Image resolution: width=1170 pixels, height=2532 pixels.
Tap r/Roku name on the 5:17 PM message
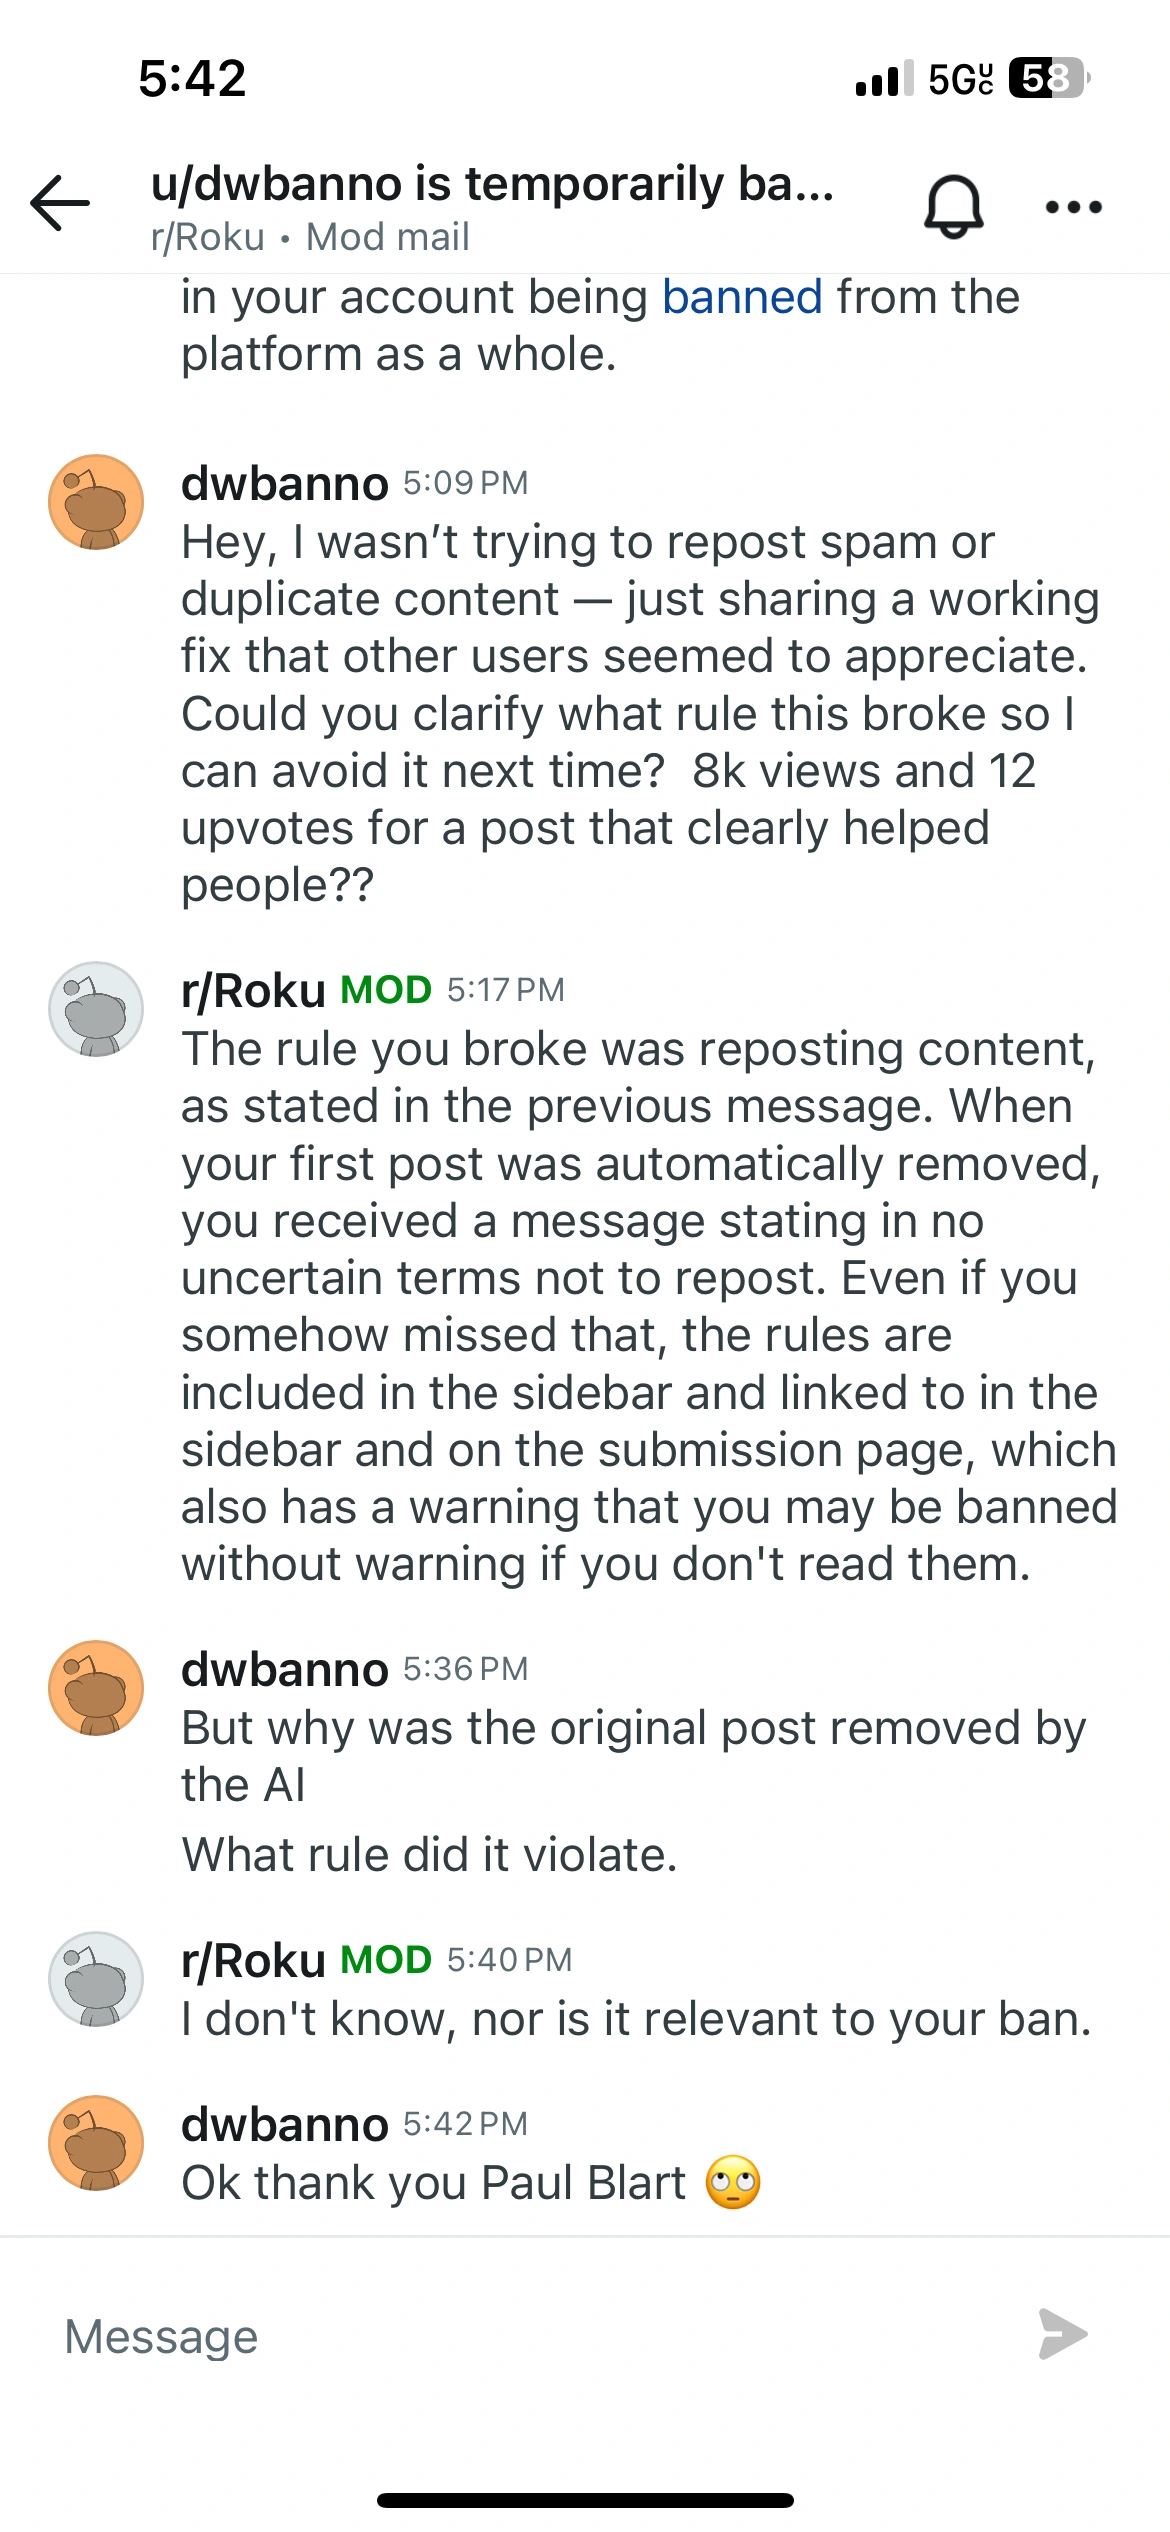pos(251,990)
